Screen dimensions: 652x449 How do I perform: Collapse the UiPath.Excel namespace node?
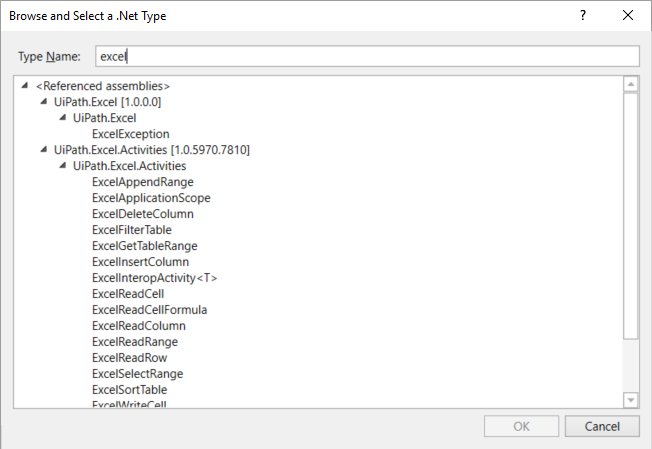pos(63,118)
